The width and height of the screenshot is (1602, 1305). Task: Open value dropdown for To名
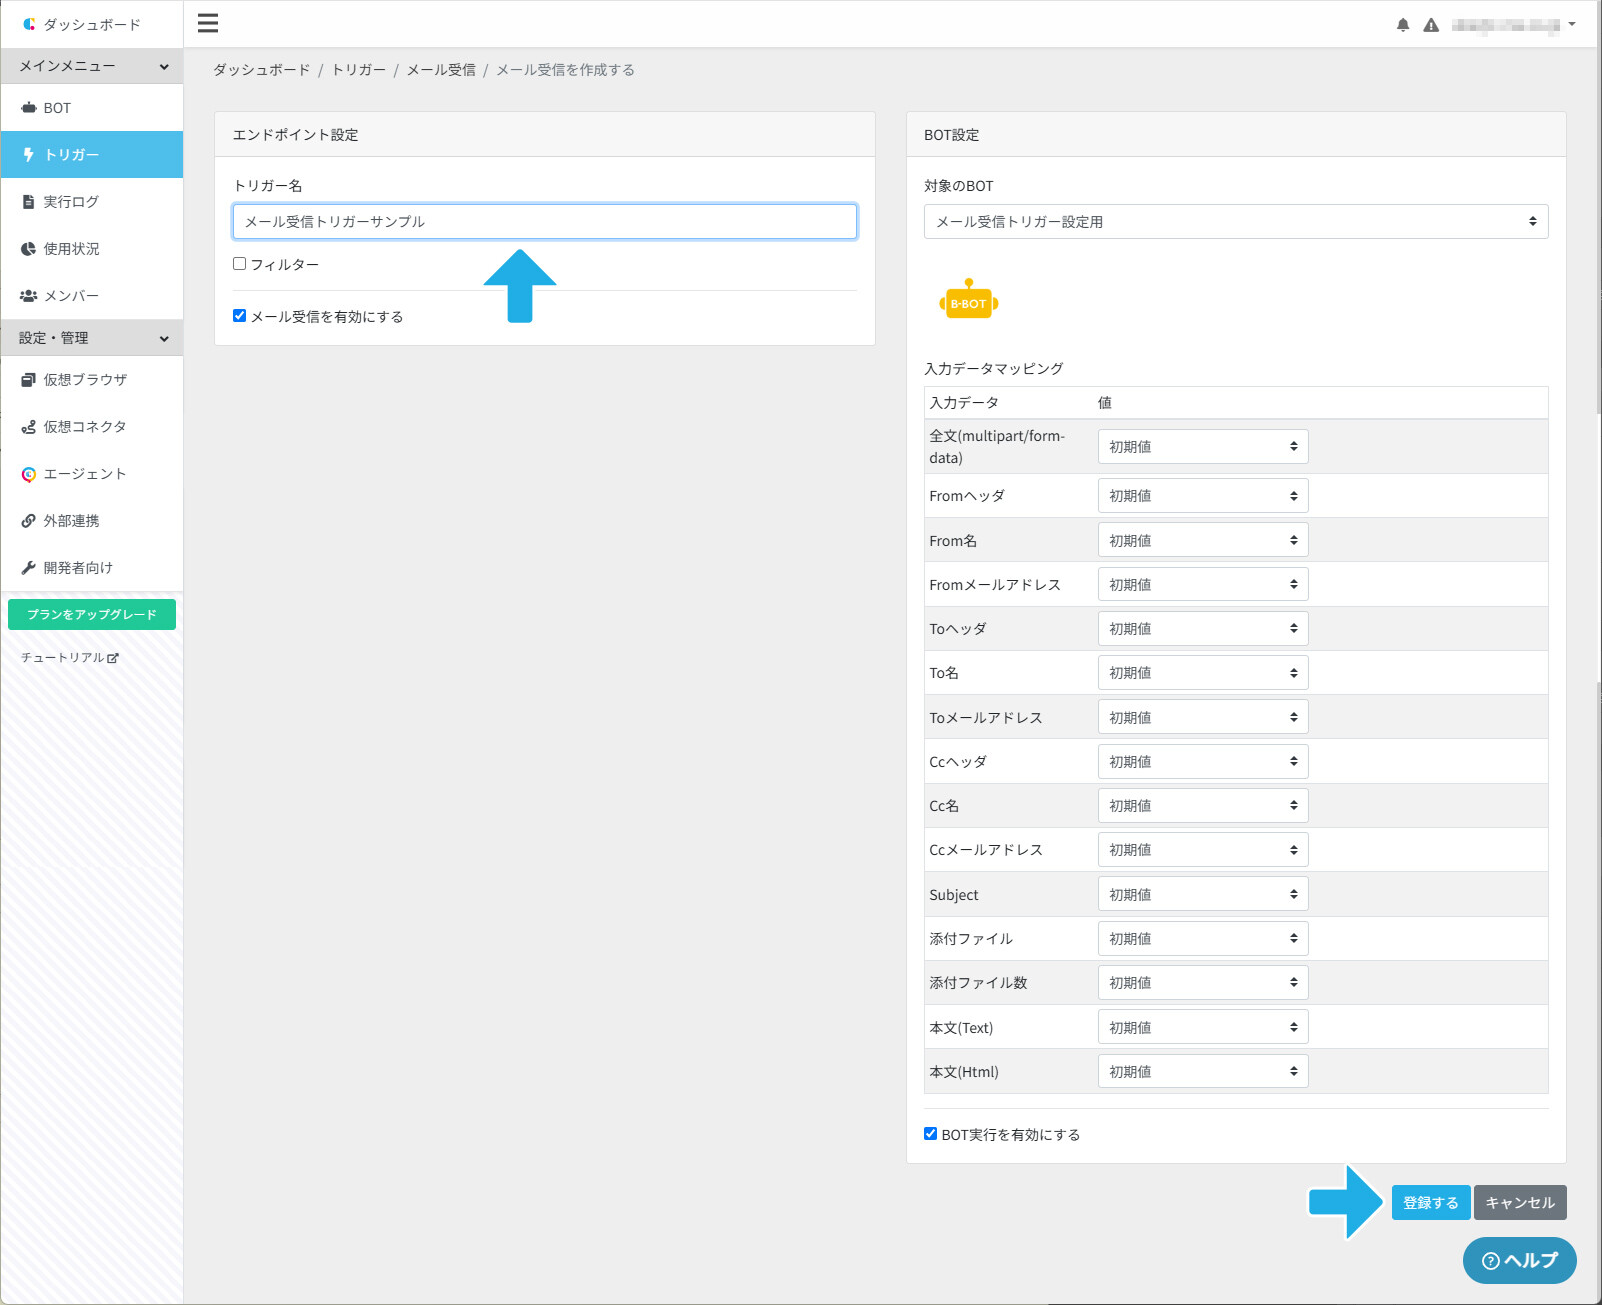click(x=1203, y=673)
